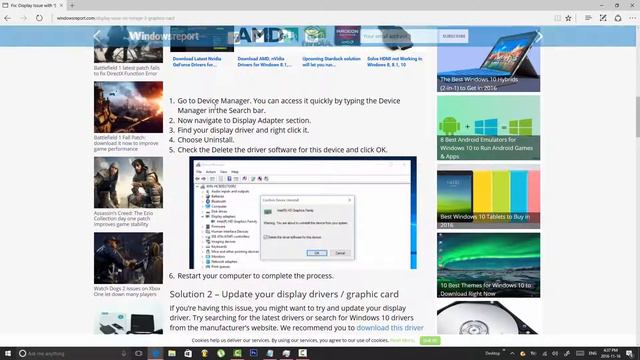This screenshot has width=640, height=360.
Task: Open '8 Best Android Emulators' card
Action: 488,128
